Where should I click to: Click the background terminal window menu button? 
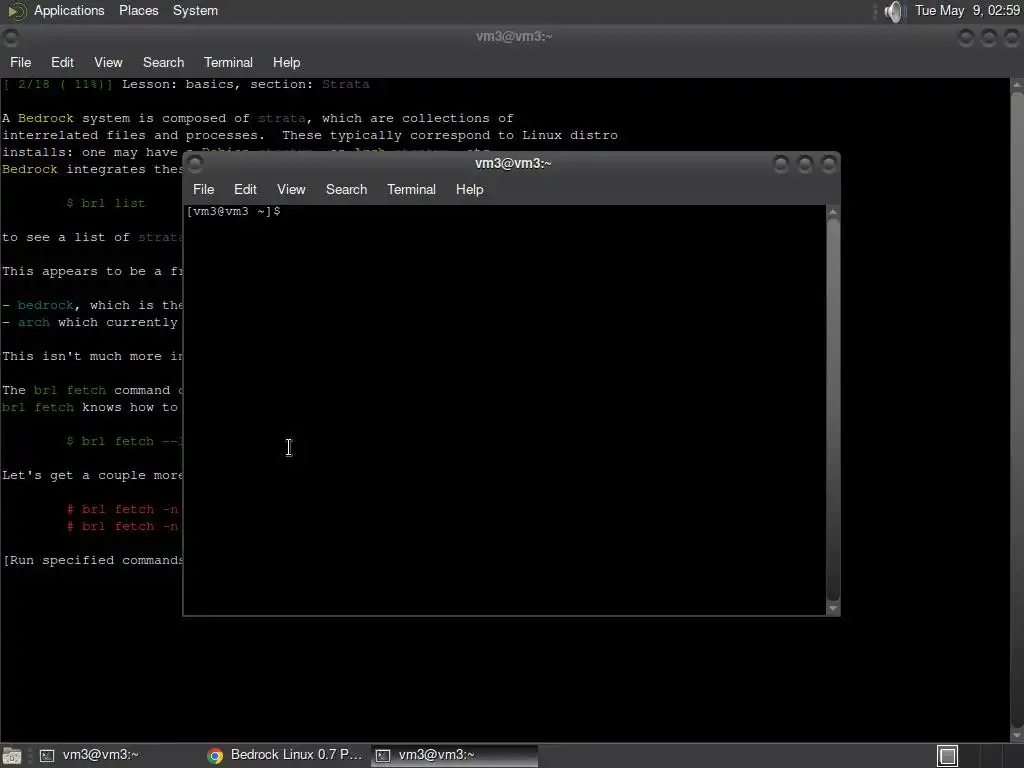[x=11, y=38]
